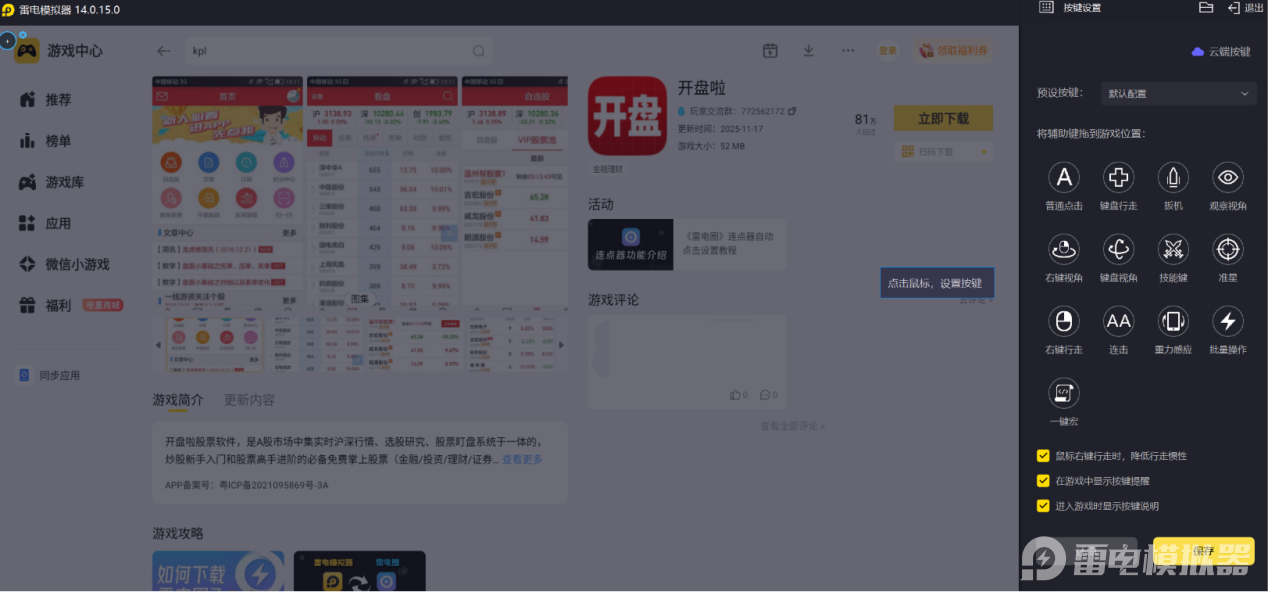
Task: Click 同步应用 sync apps entry
Action: coord(50,376)
